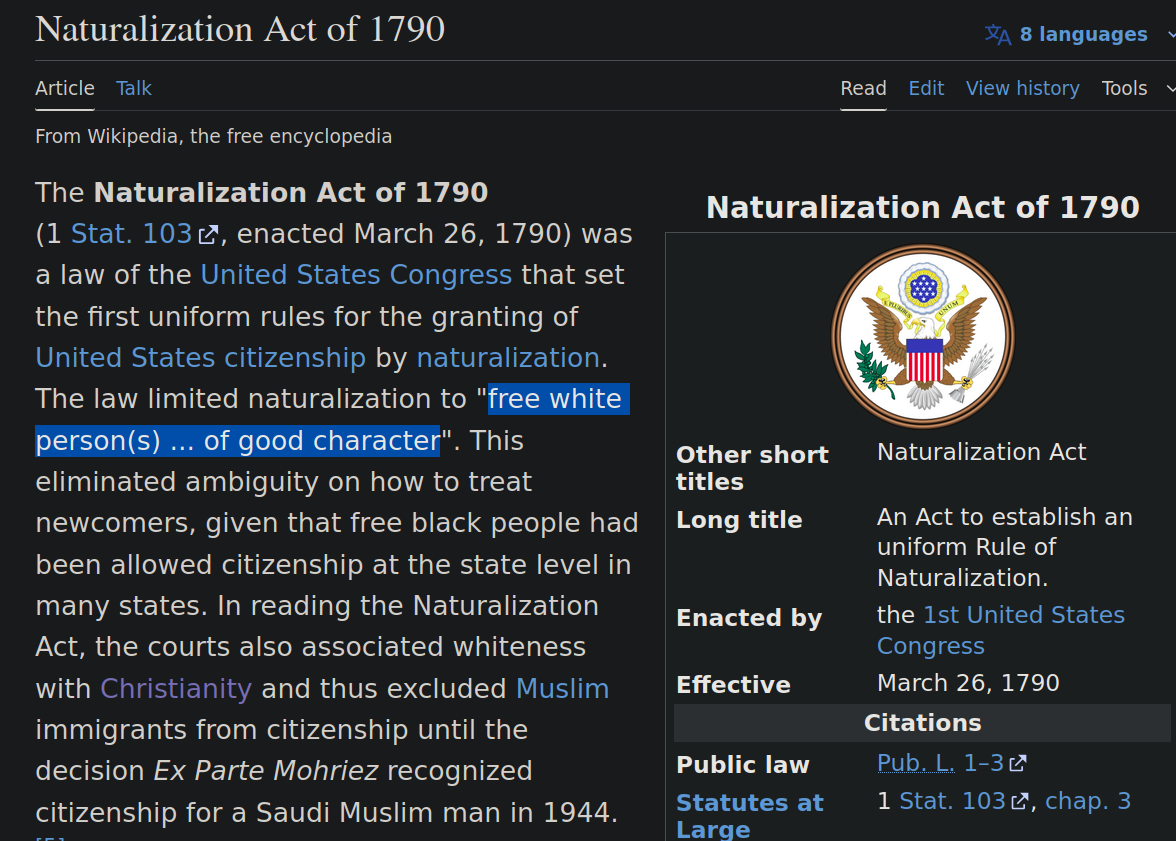Follow the 1–3 public law link
This screenshot has height=841, width=1176.
click(x=983, y=763)
